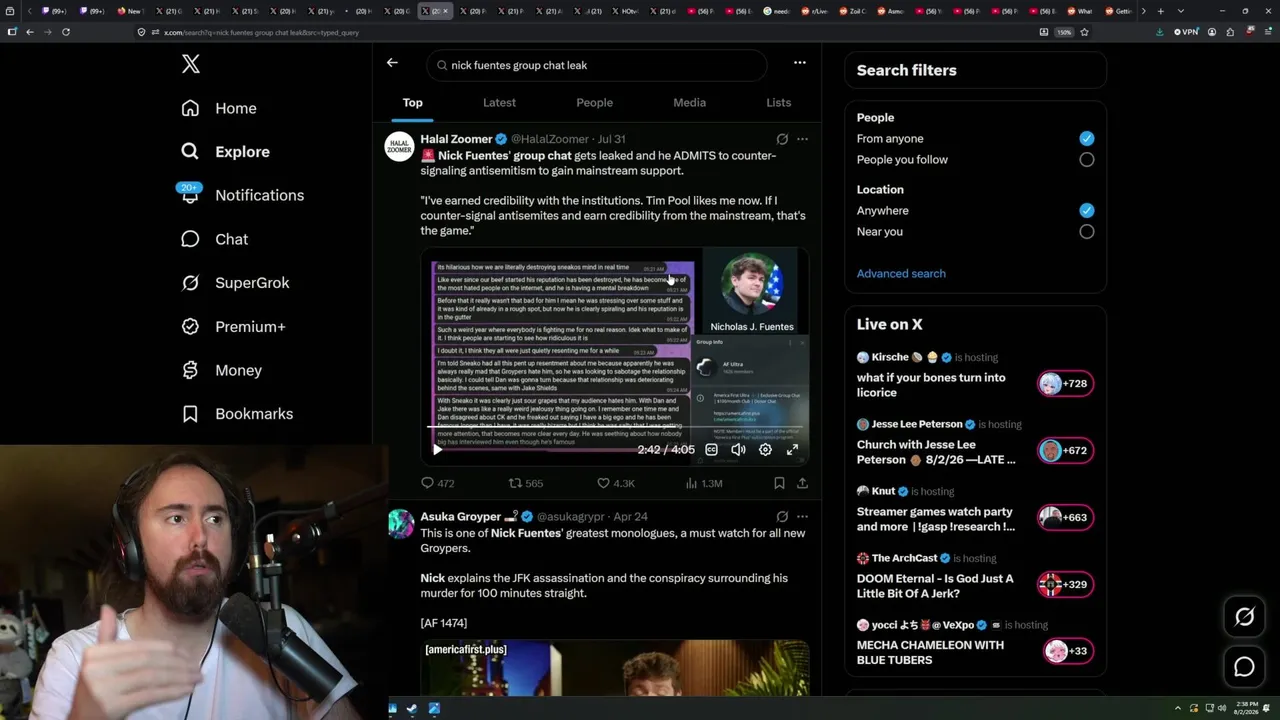Open Asuka Groyper profile avatar
The image size is (1280, 720).
point(400,524)
